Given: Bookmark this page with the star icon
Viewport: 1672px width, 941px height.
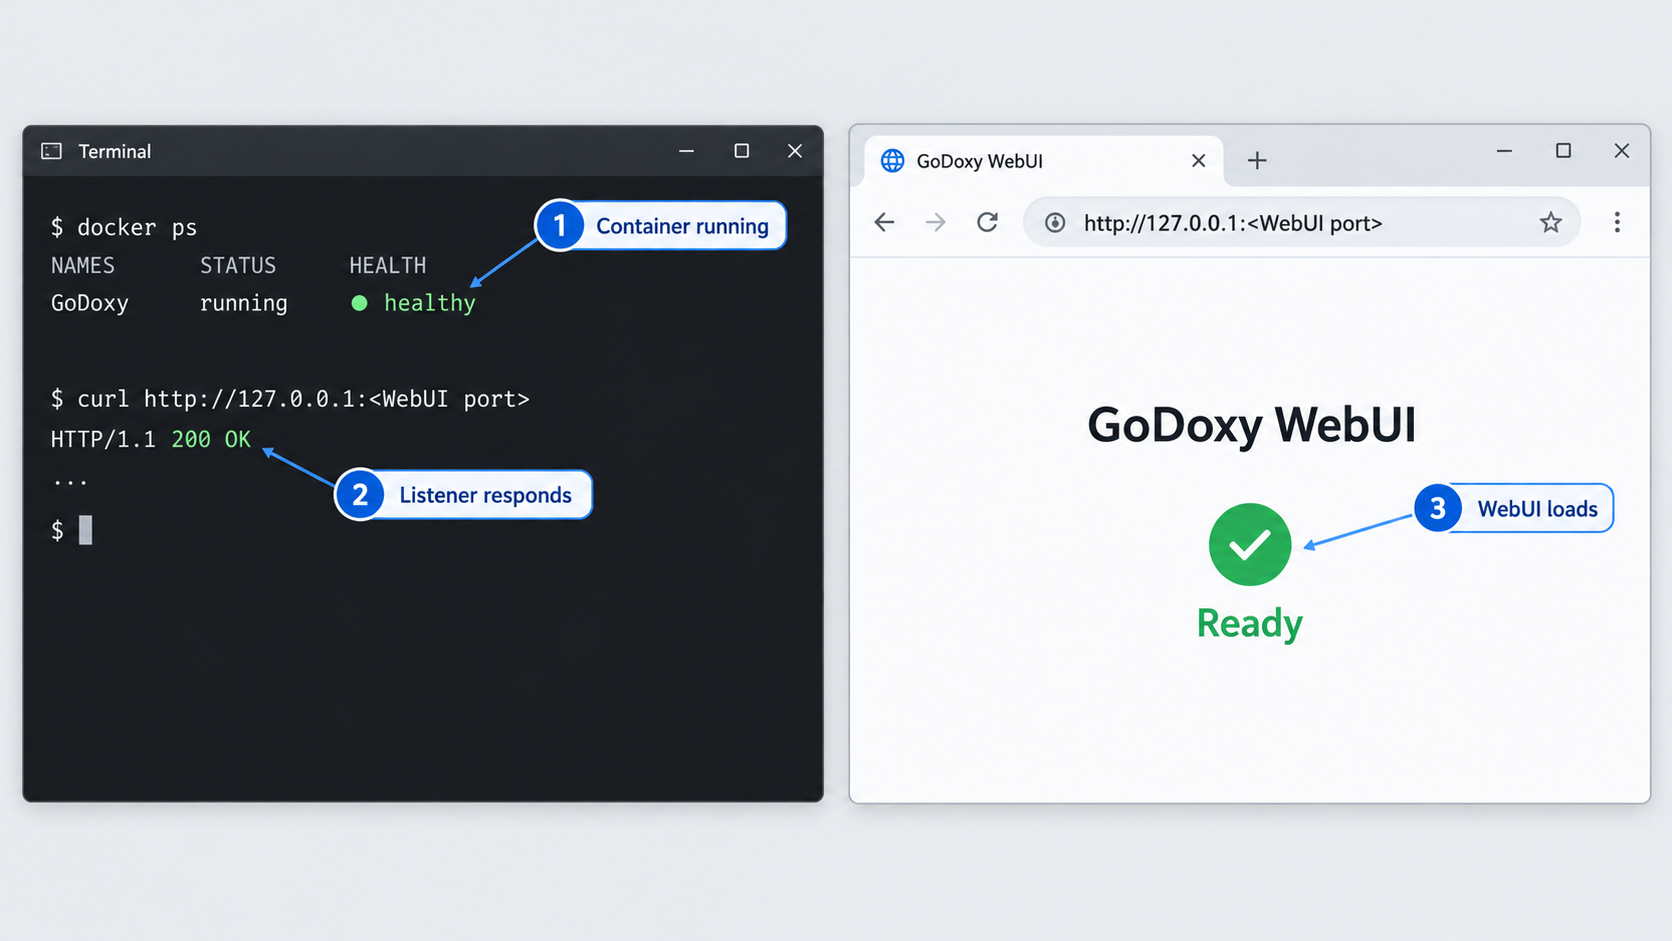Looking at the screenshot, I should tap(1550, 222).
